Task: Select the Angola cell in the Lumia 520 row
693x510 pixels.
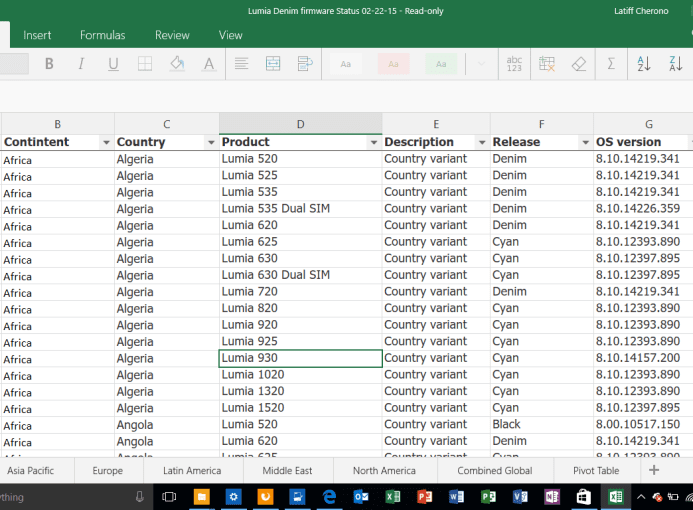Action: tap(167, 425)
